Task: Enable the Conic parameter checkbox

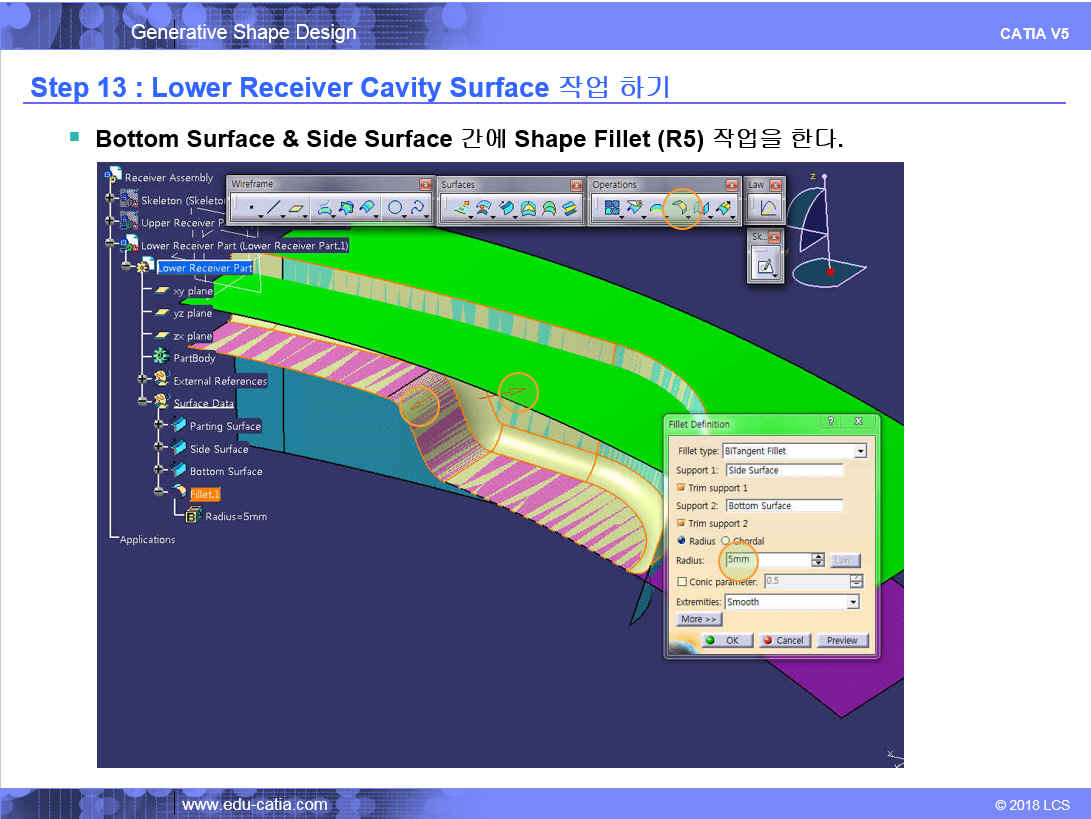Action: [682, 582]
